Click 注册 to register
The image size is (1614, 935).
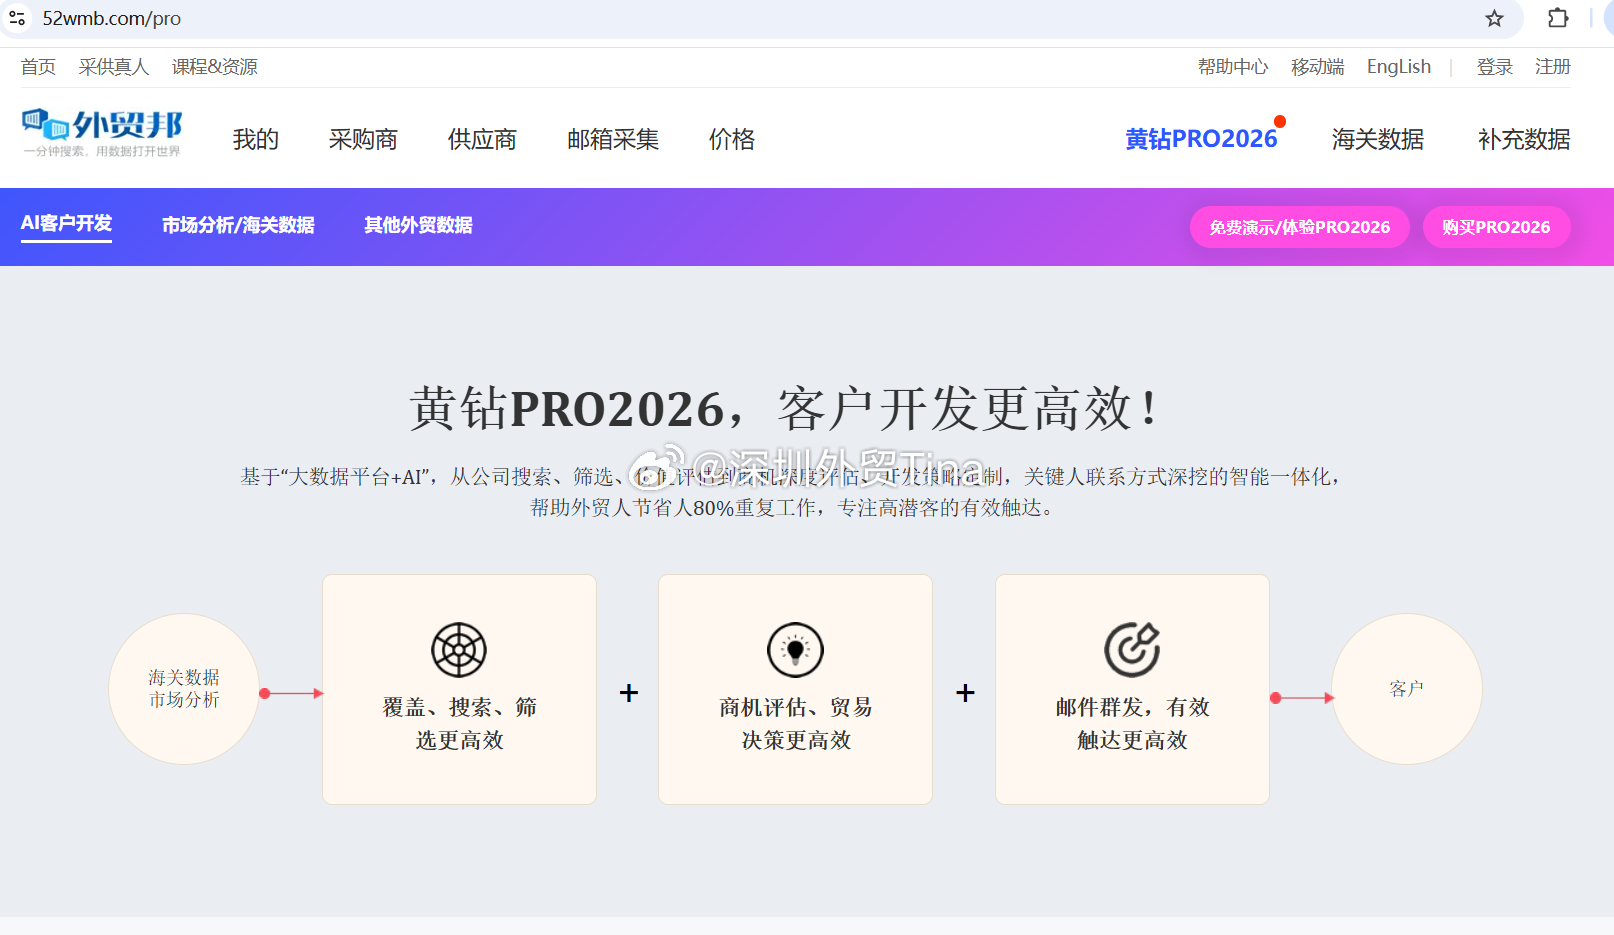1553,67
